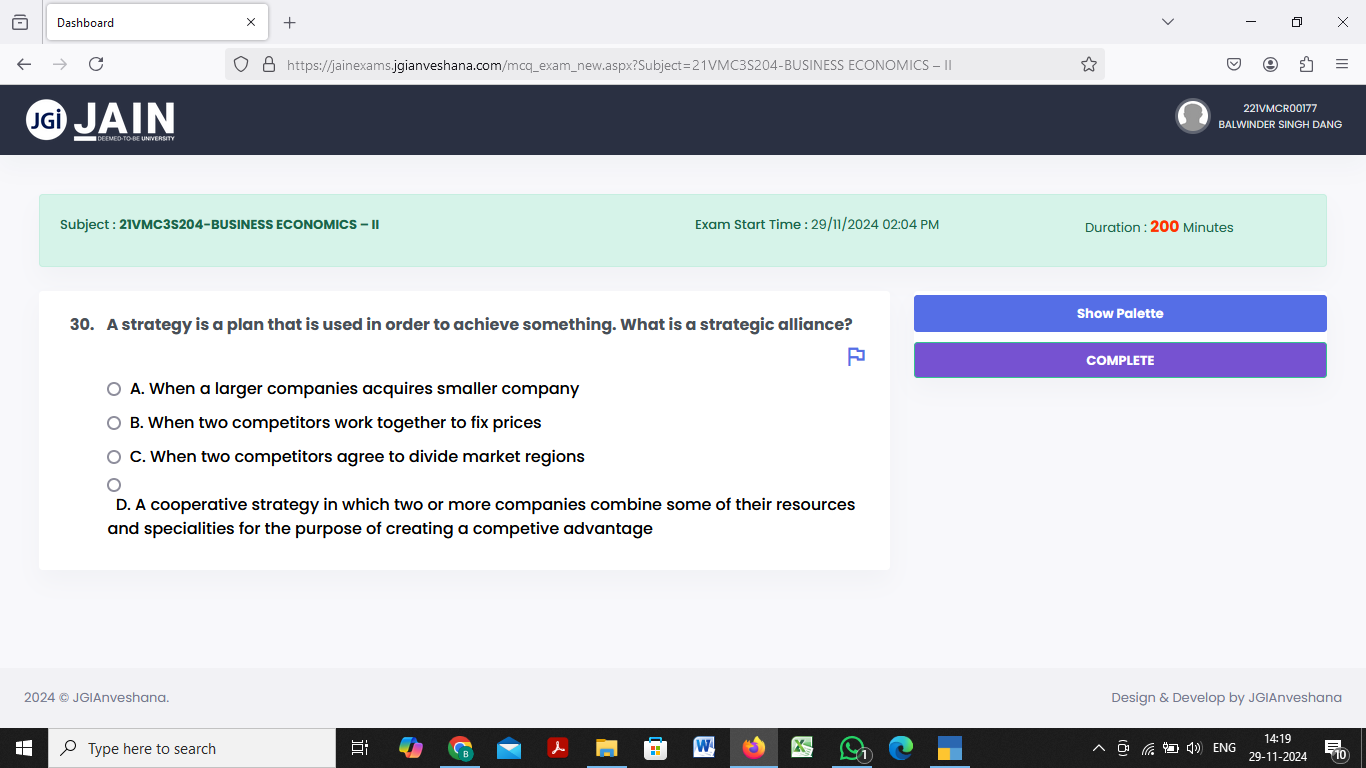Click the Type here to search box

pos(190,747)
